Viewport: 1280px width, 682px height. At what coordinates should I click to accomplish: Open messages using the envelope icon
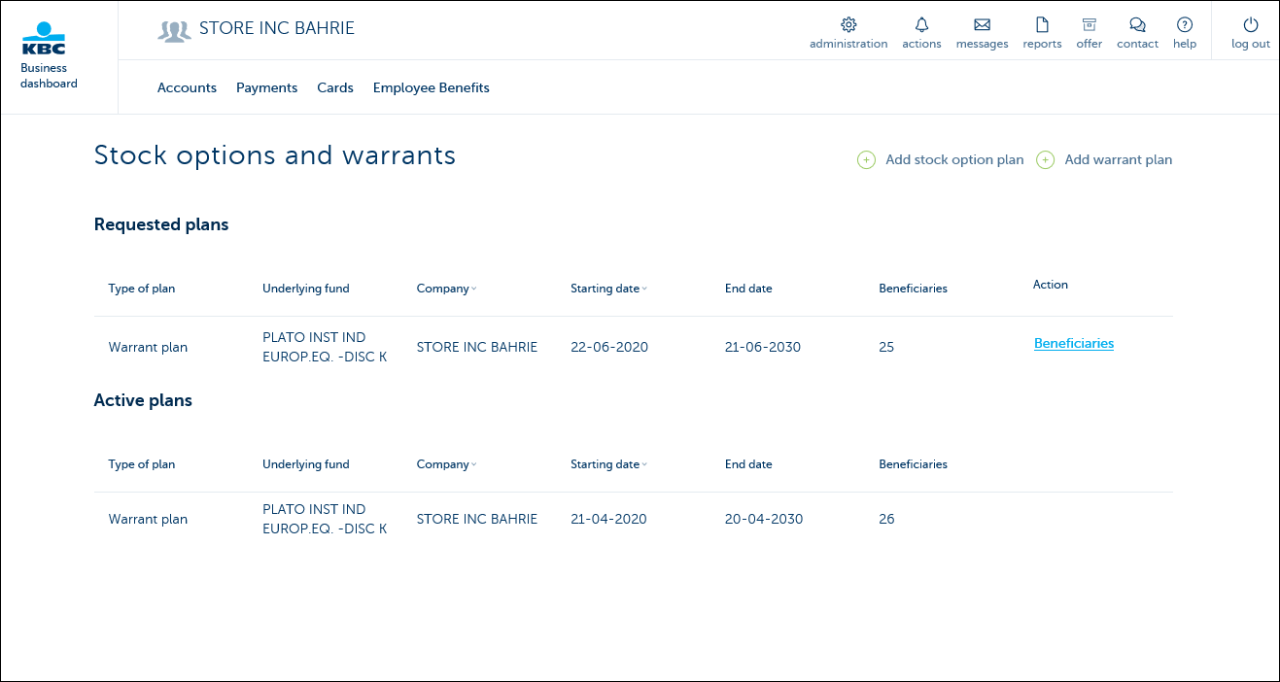[981, 24]
